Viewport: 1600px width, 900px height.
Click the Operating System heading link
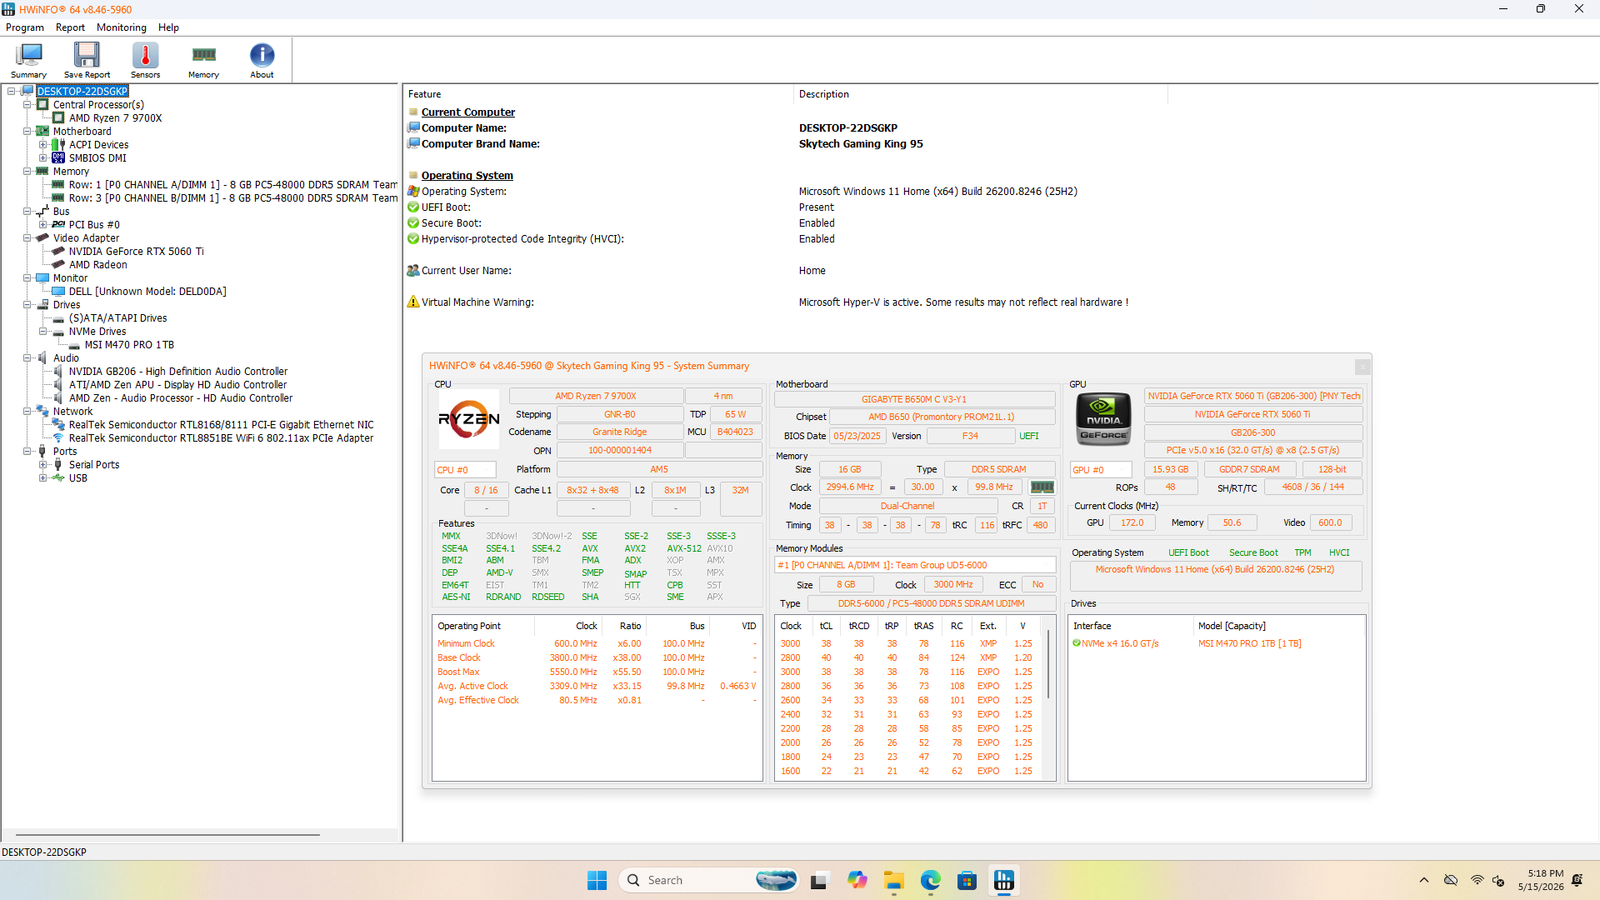[x=467, y=175]
